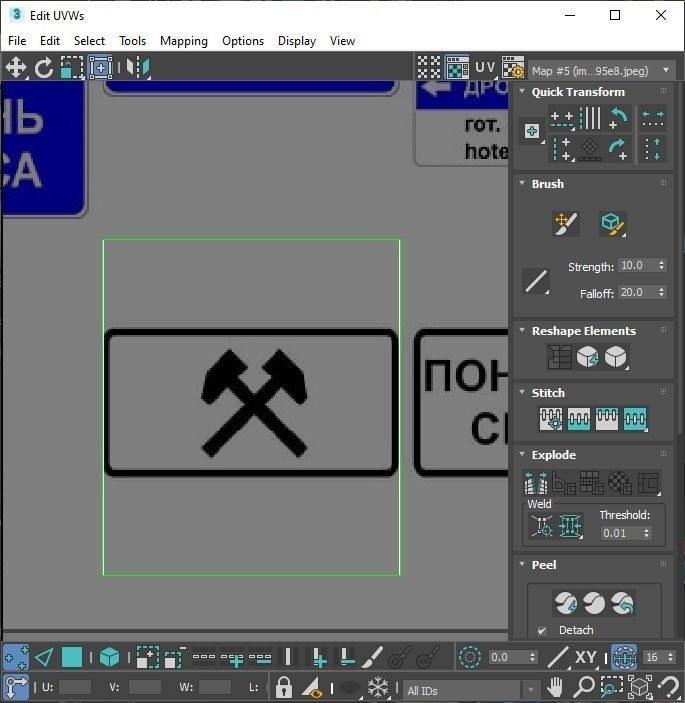Open the brush falloff type flyout

pyautogui.click(x=536, y=282)
